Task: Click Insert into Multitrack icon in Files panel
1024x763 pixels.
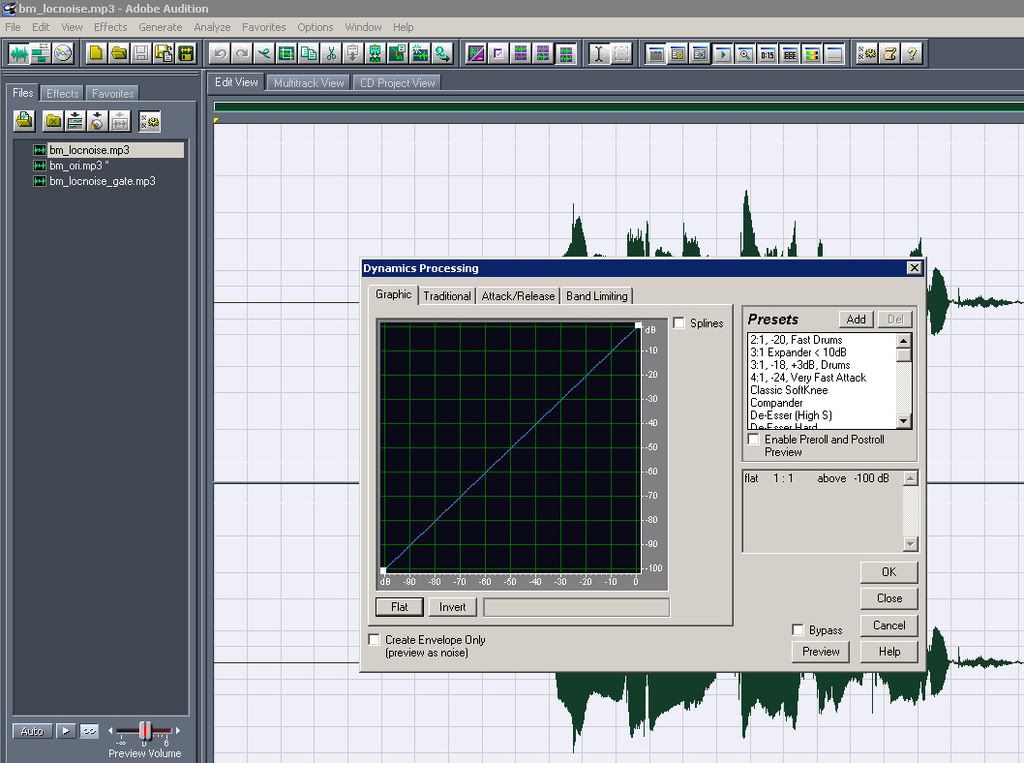Action: pyautogui.click(x=75, y=121)
